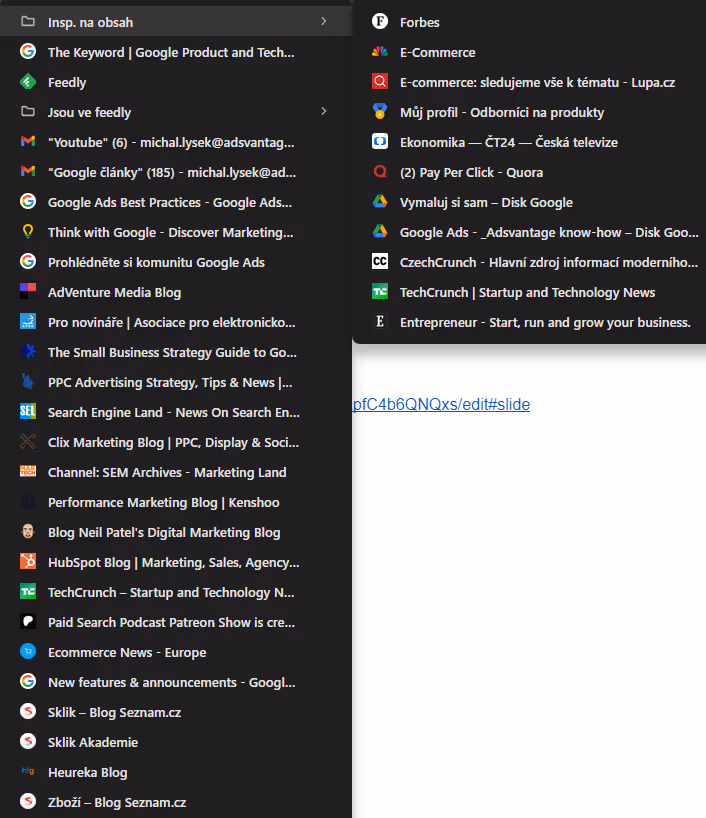Select "New features & announcements - Googl..."

176,682
